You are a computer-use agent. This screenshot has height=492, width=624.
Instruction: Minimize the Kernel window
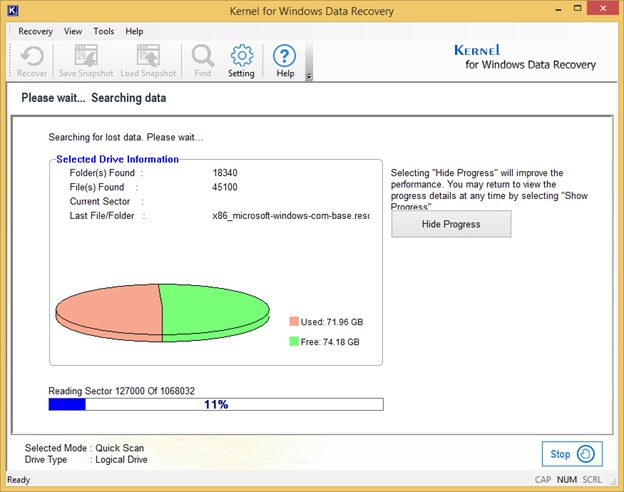[558, 9]
